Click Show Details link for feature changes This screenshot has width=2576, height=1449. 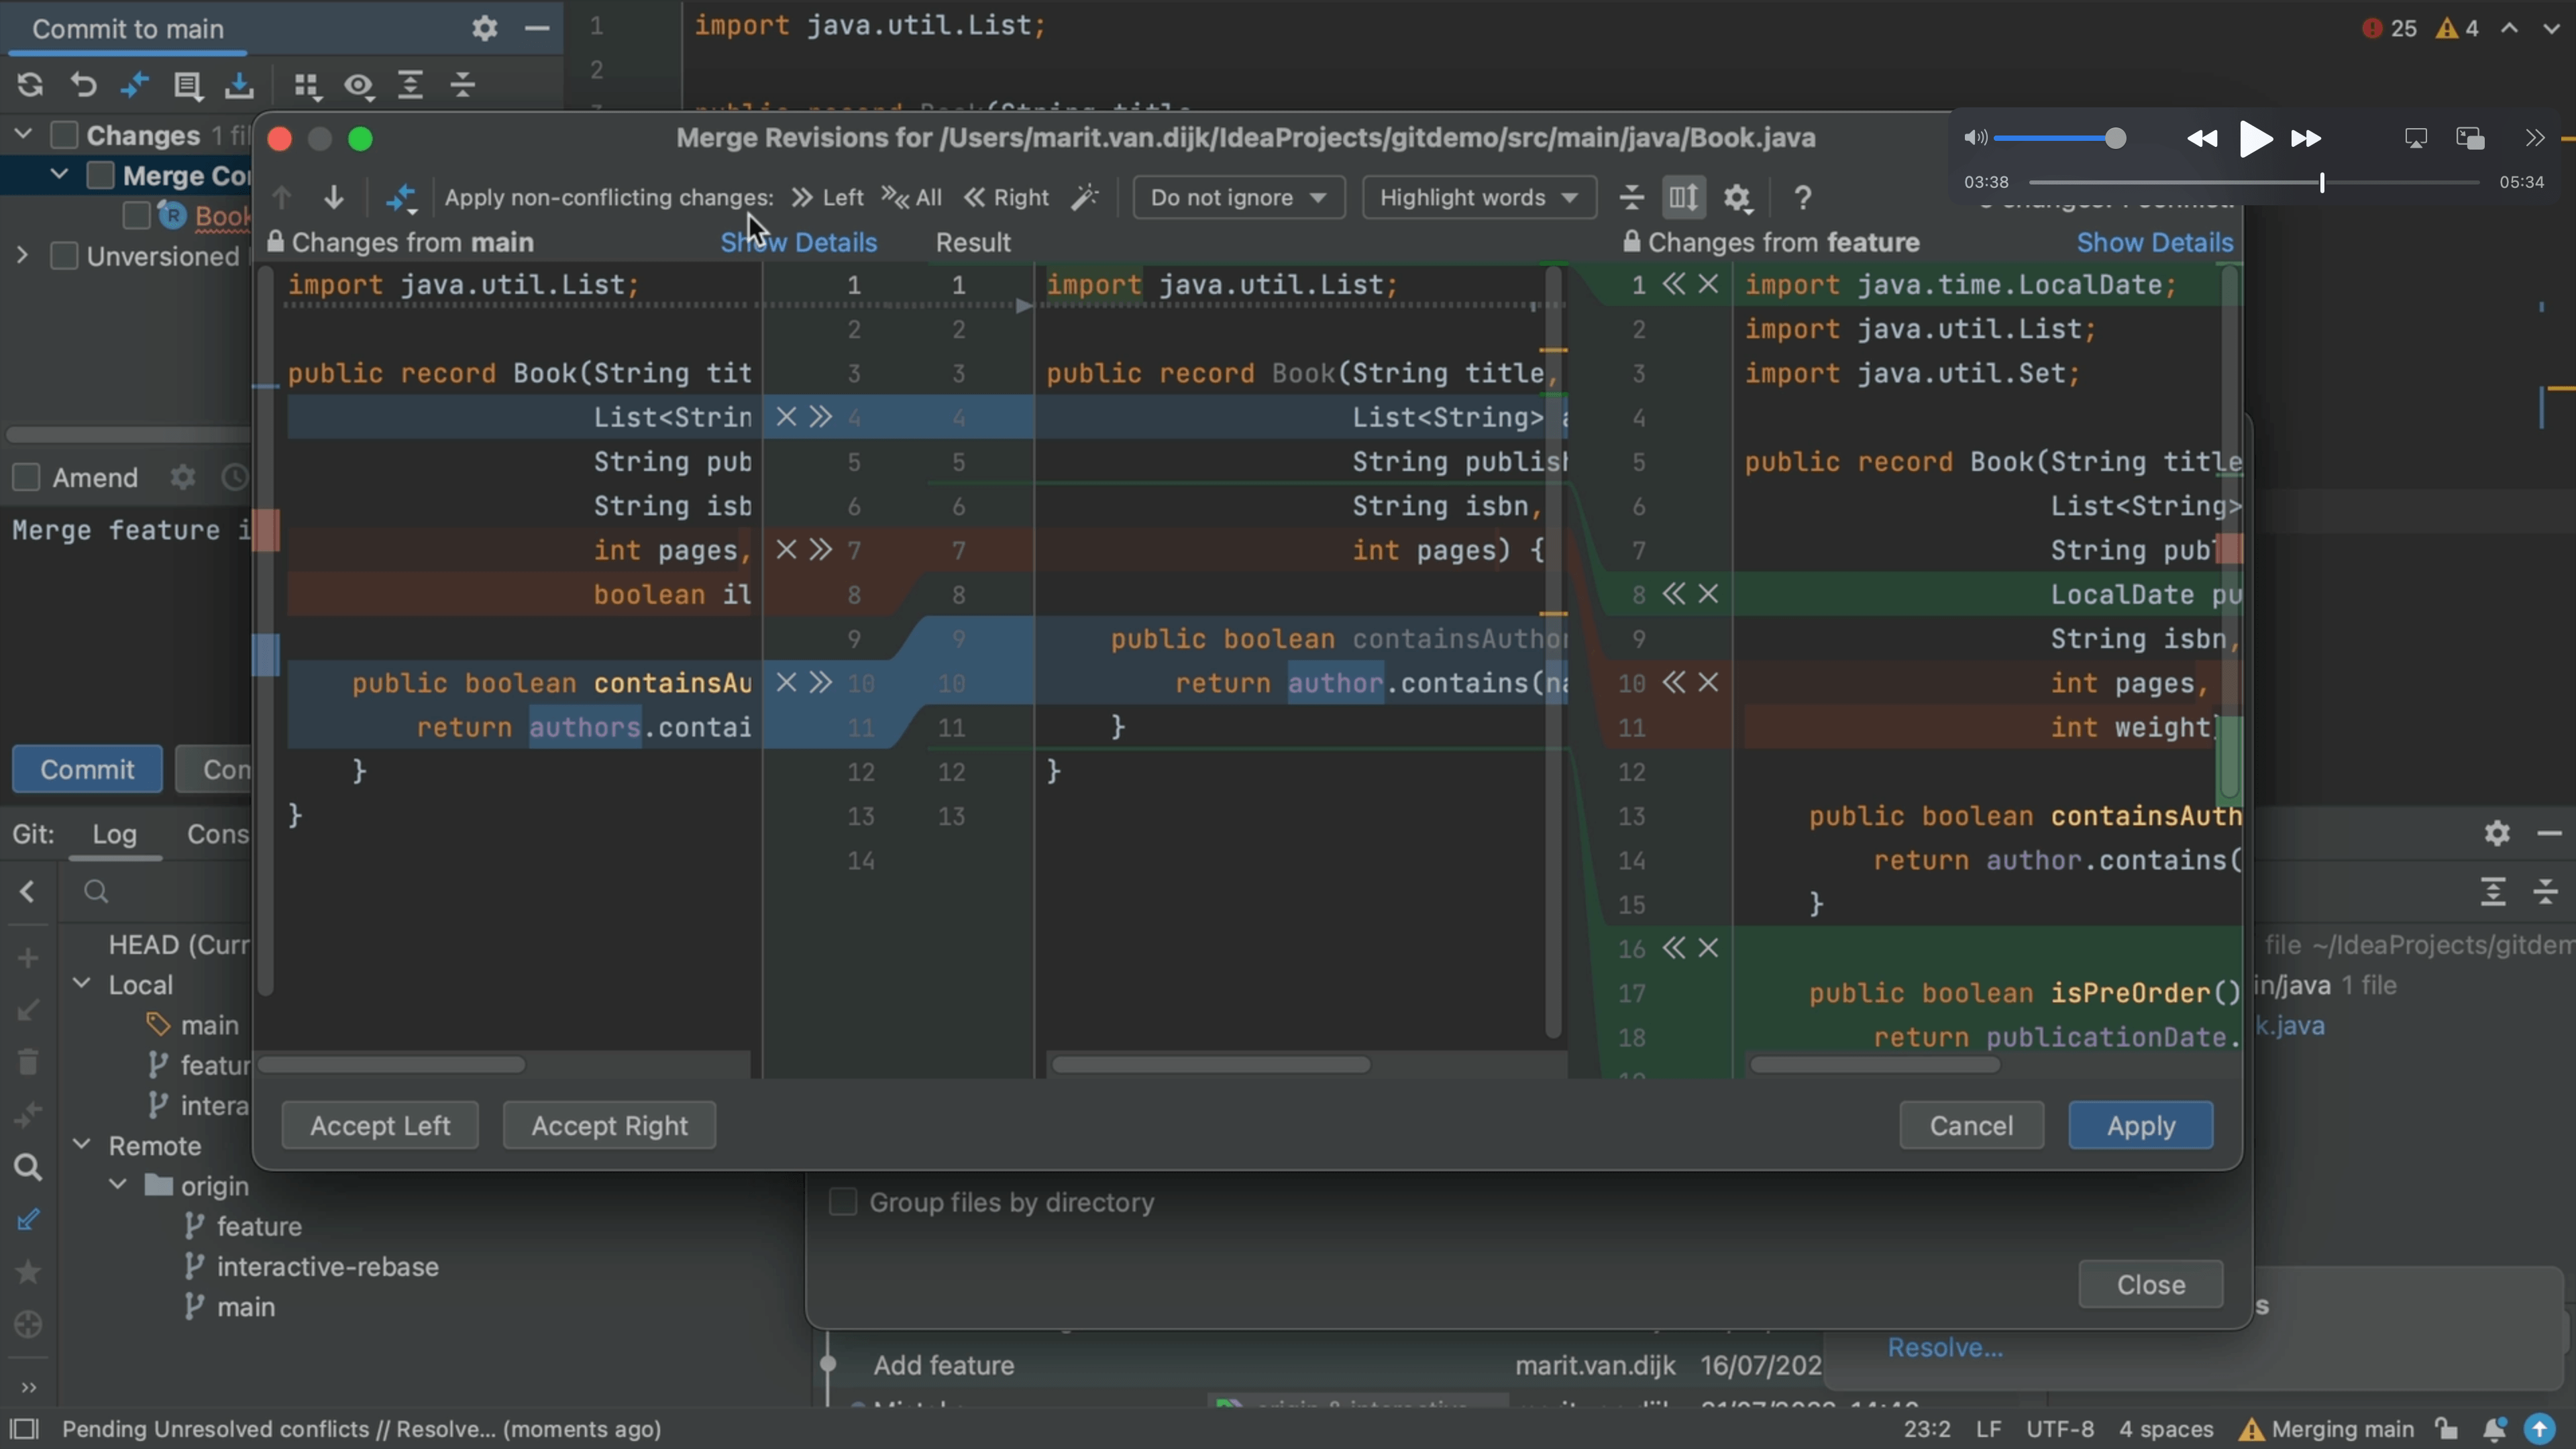pos(2154,242)
